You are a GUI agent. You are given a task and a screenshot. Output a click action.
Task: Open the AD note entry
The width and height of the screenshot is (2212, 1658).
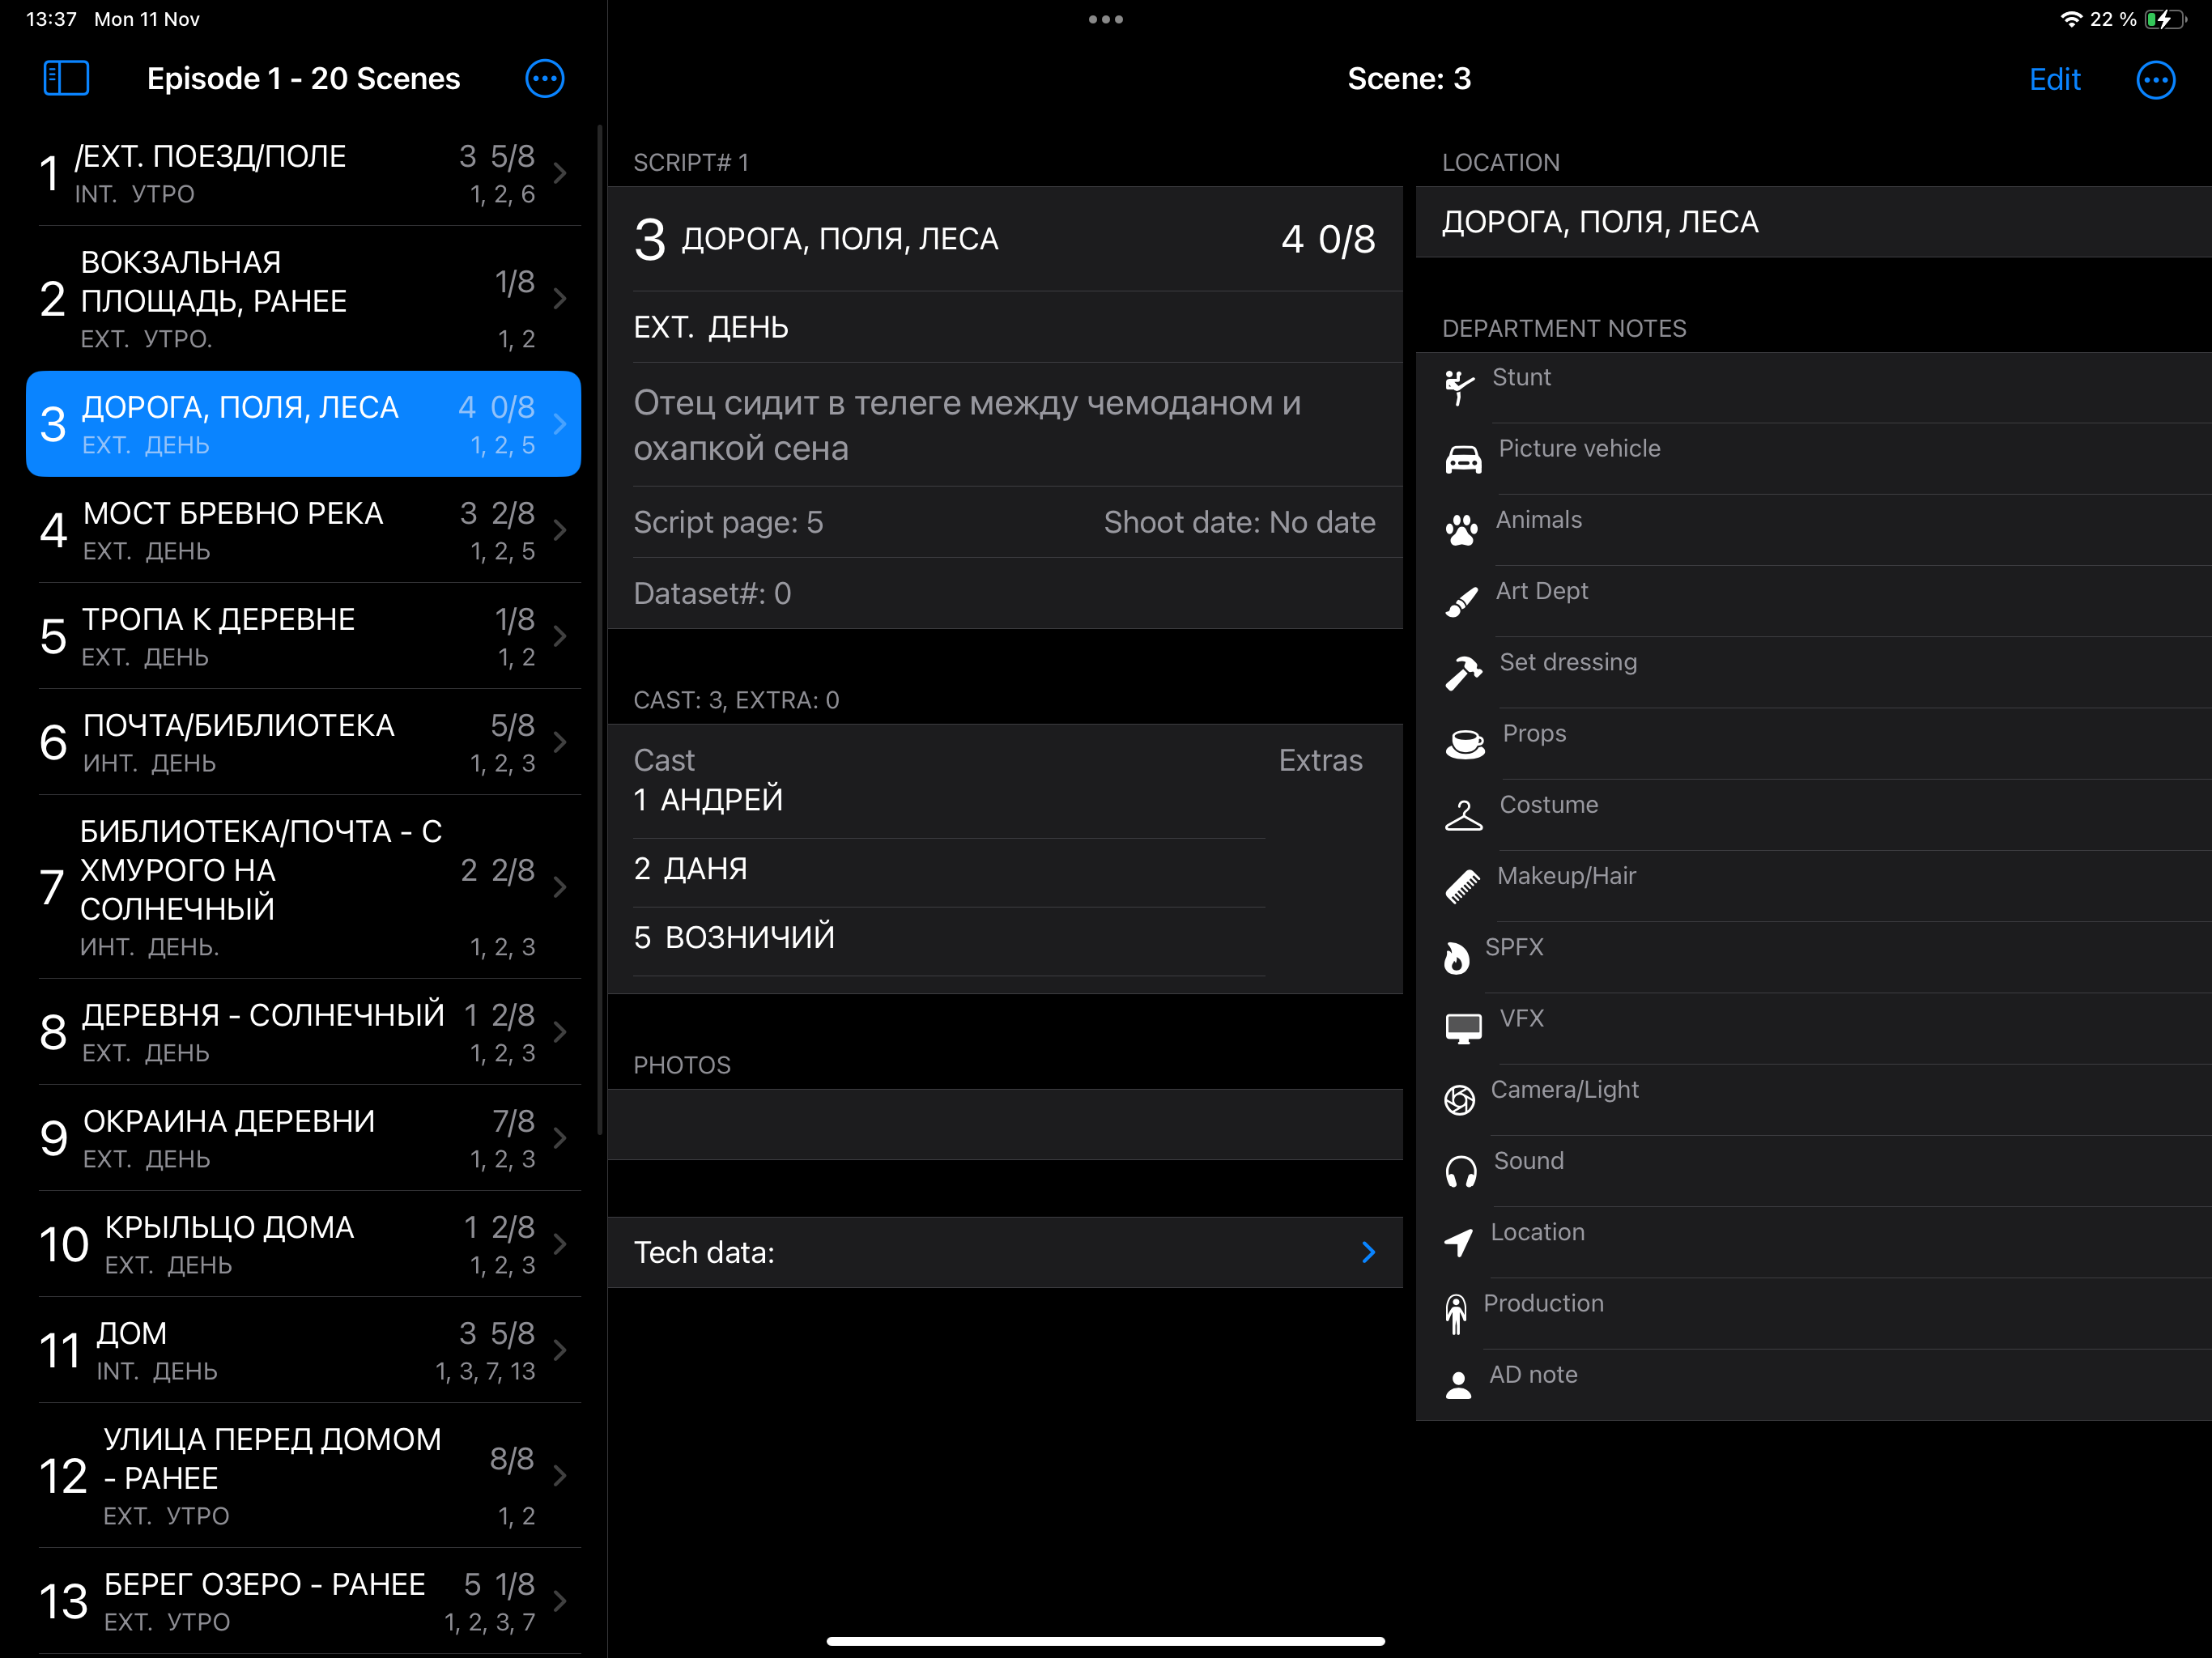pos(1814,1385)
